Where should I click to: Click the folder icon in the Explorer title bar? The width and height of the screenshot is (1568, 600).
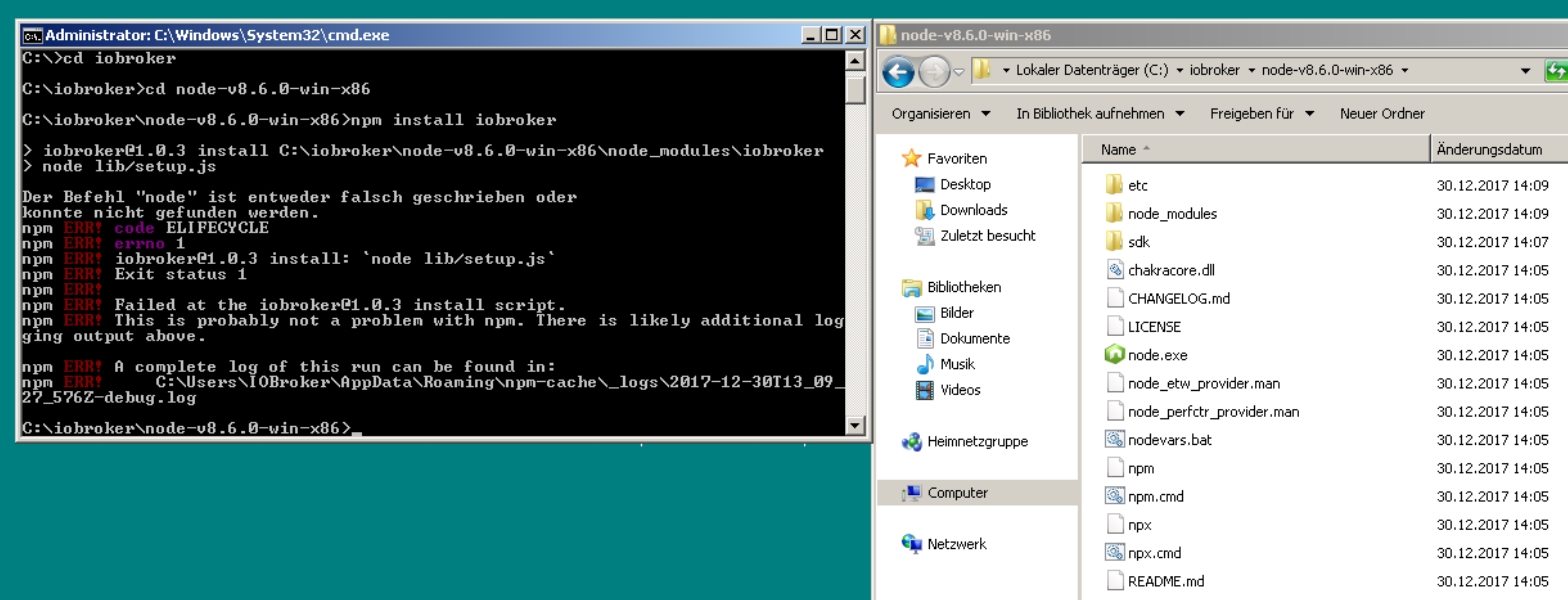(888, 35)
